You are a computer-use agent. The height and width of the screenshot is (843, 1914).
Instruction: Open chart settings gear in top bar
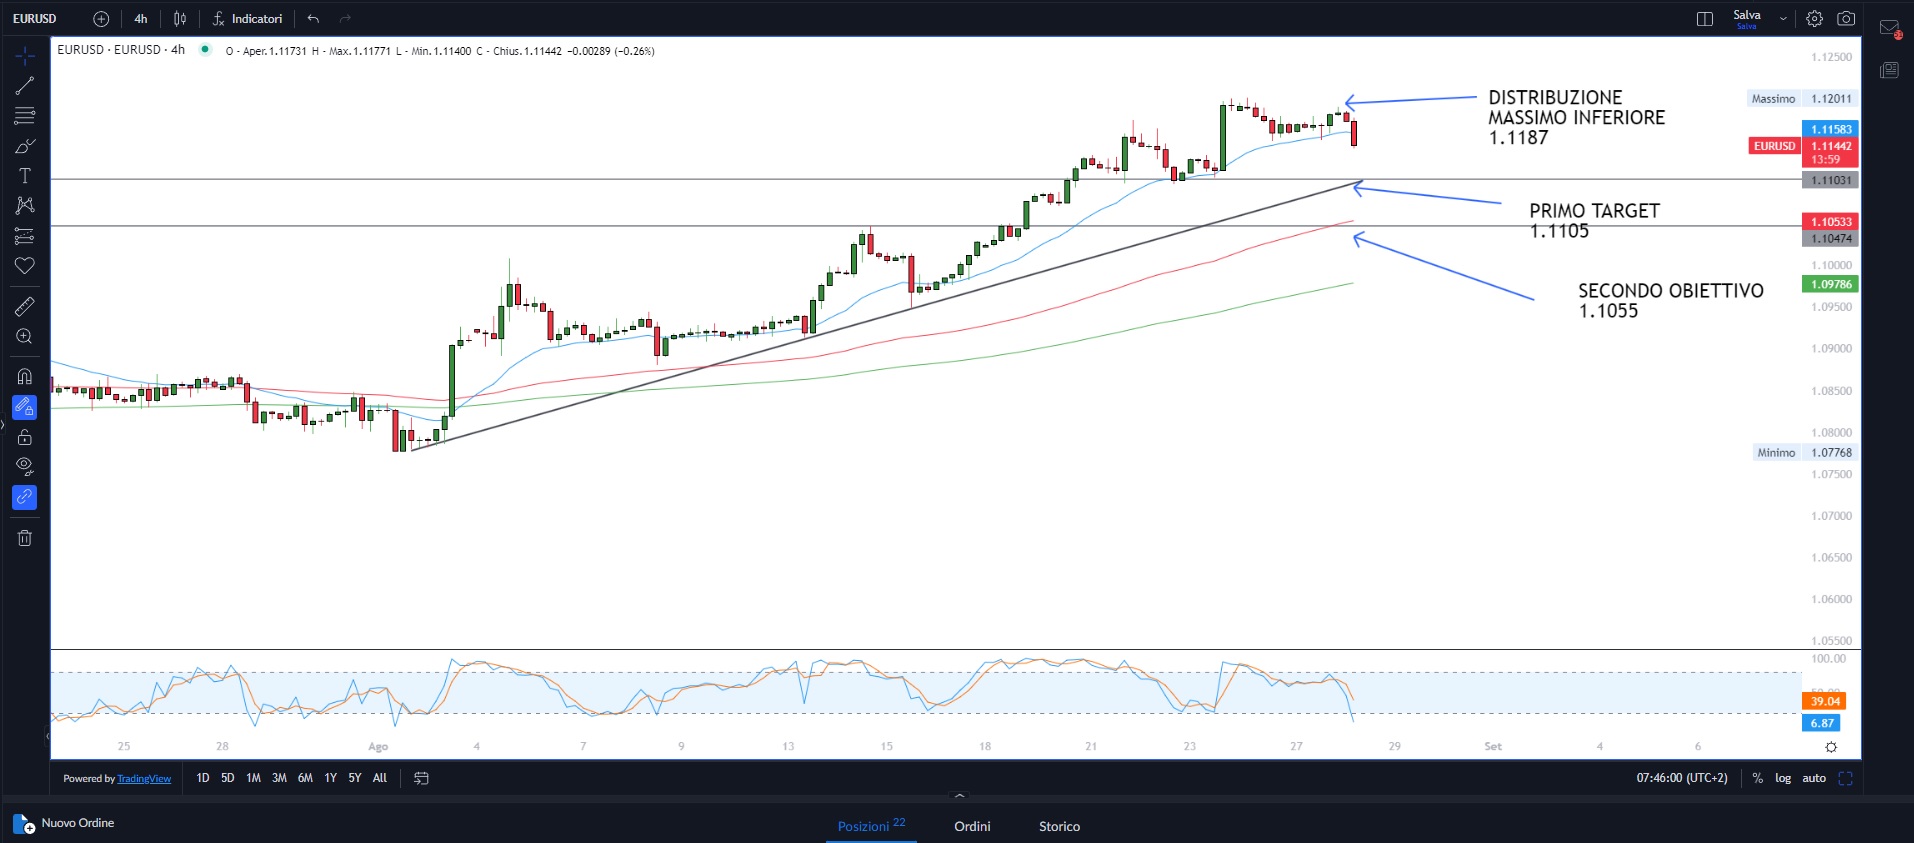pyautogui.click(x=1815, y=19)
